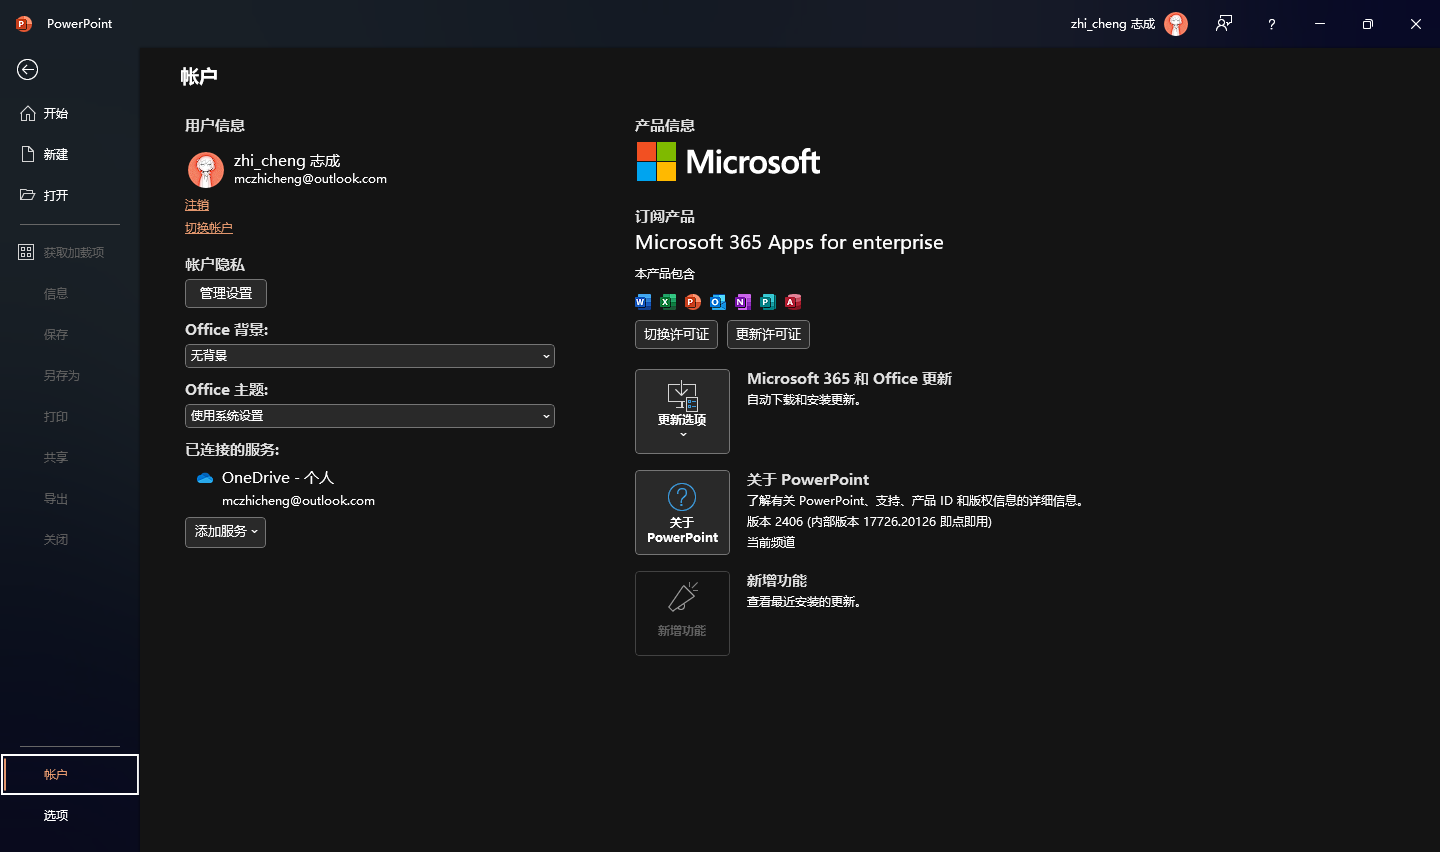
Task: Click the 新增功能 button
Action: [682, 613]
